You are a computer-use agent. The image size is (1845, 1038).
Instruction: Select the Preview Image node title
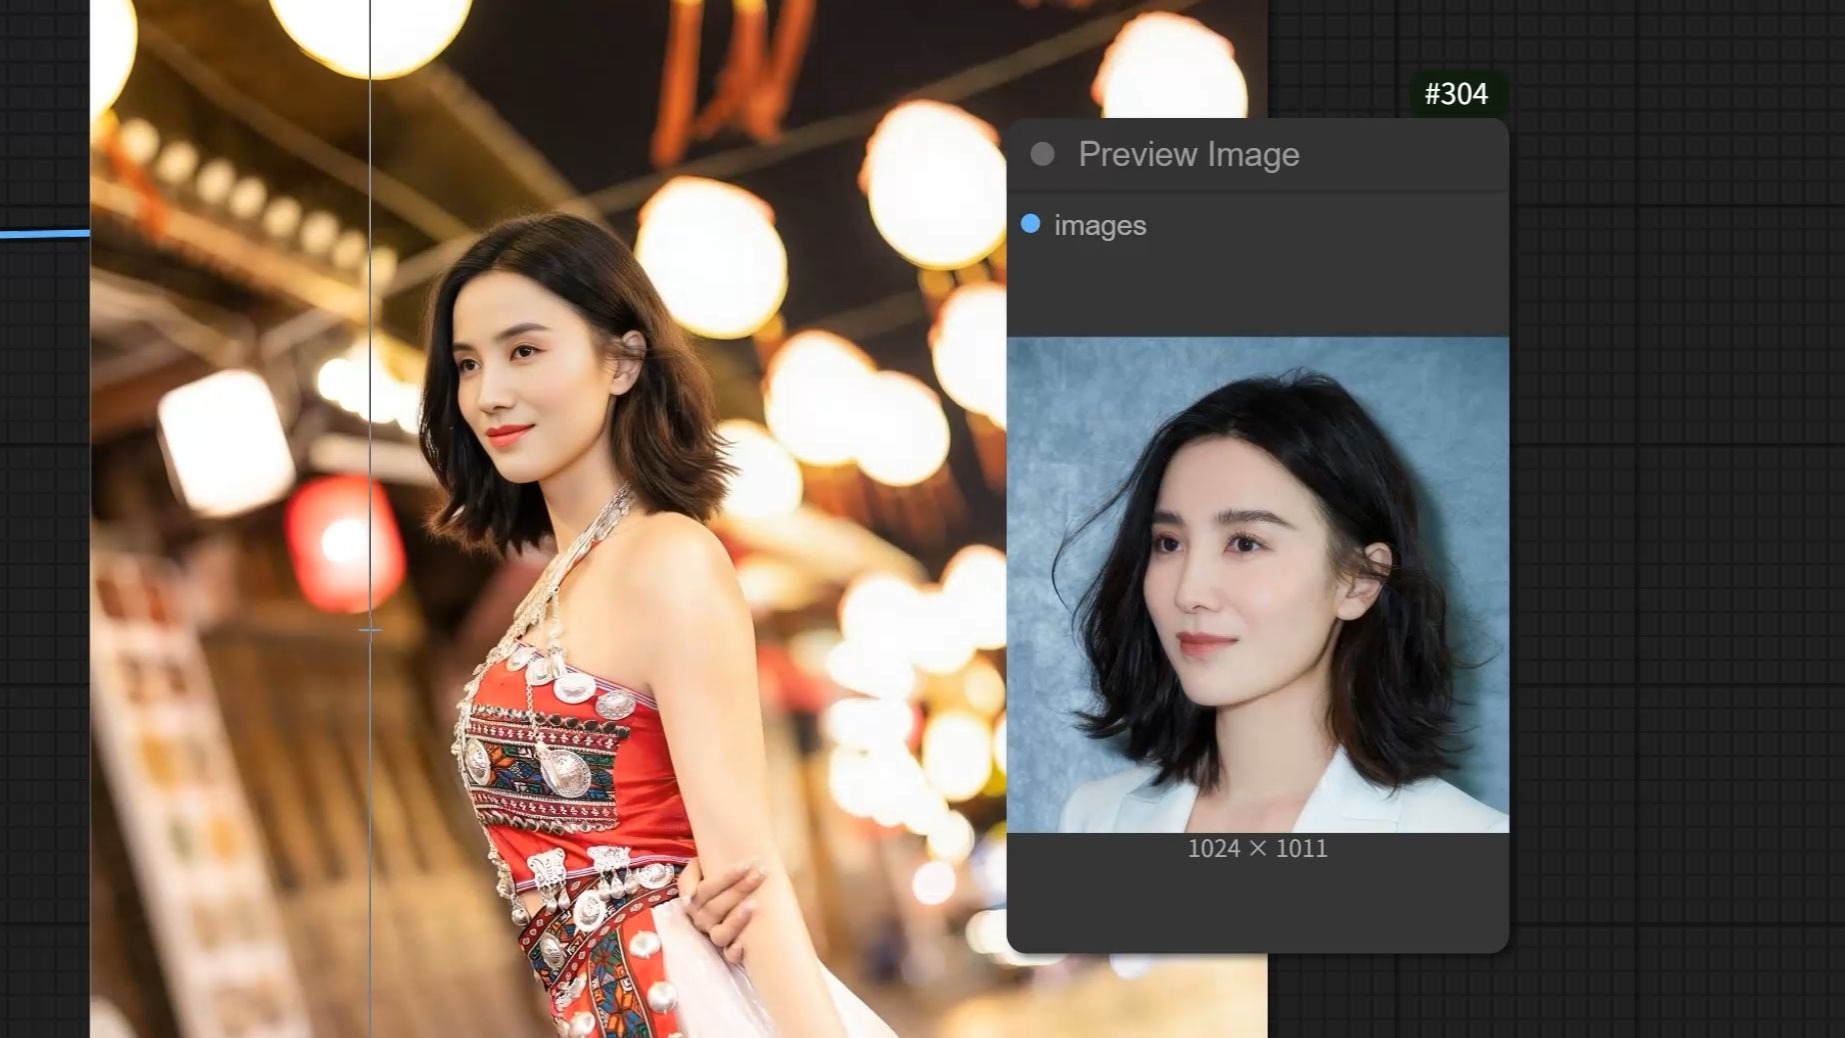click(x=1188, y=154)
